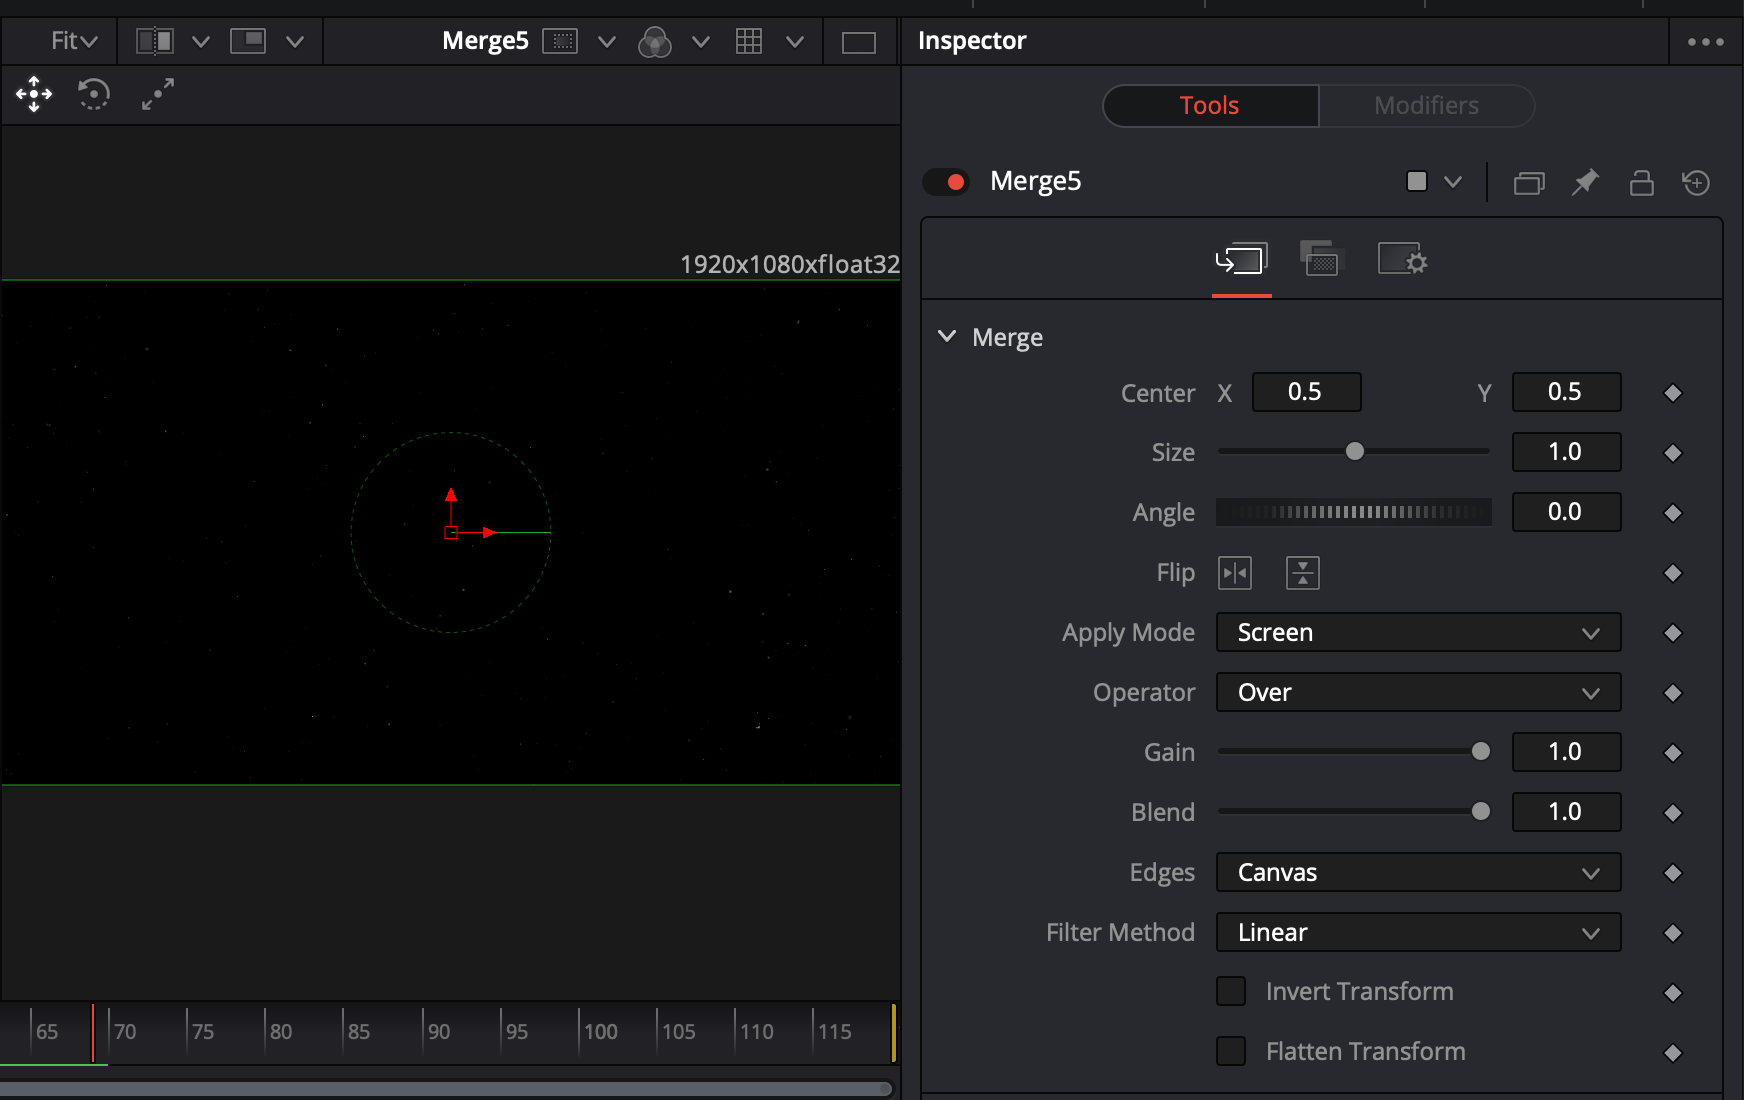Click the Size value field

coord(1566,452)
